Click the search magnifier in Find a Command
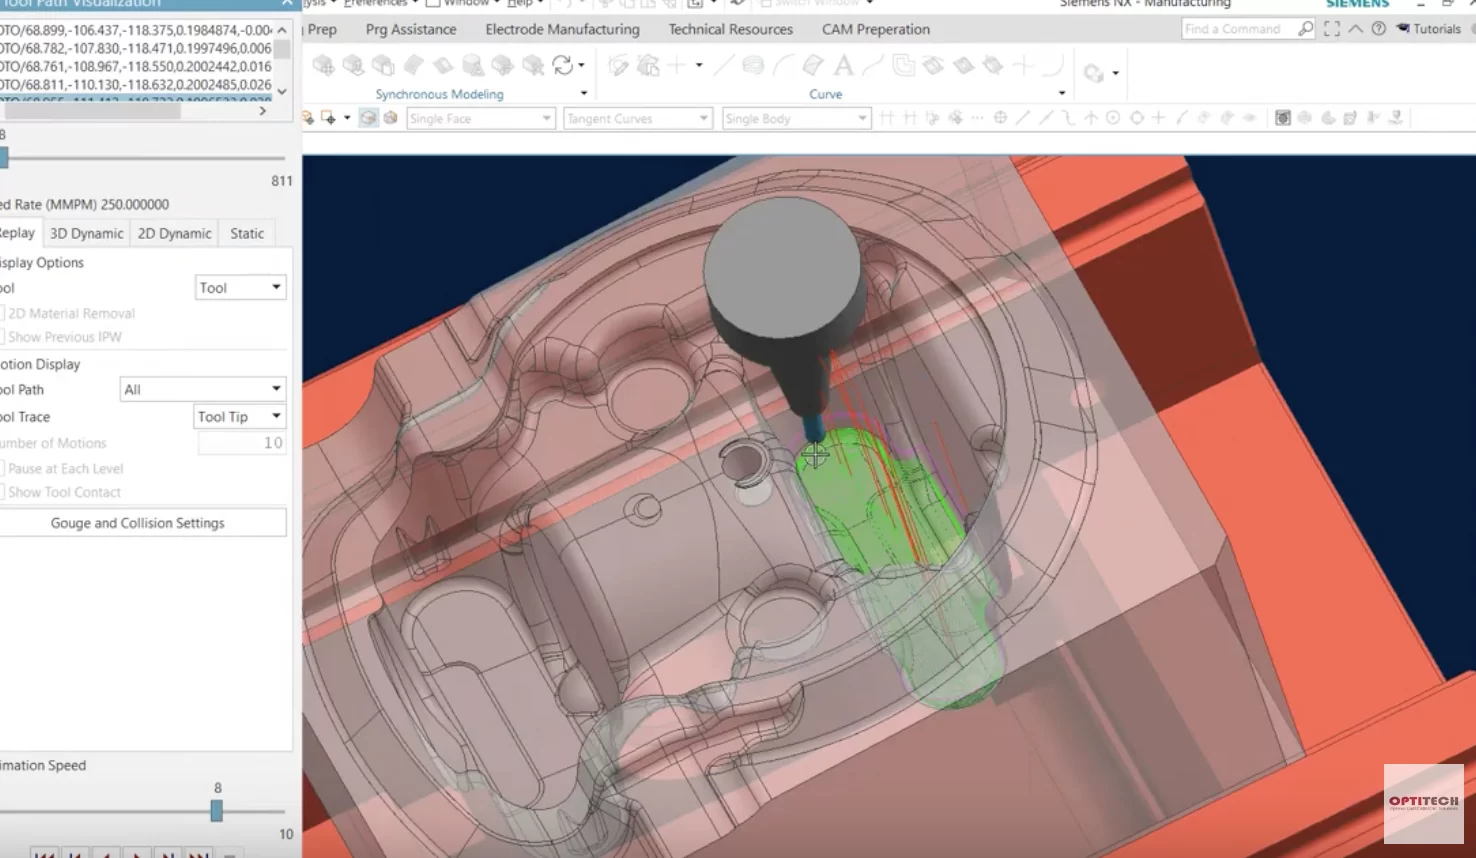The height and width of the screenshot is (858, 1476). click(1305, 29)
